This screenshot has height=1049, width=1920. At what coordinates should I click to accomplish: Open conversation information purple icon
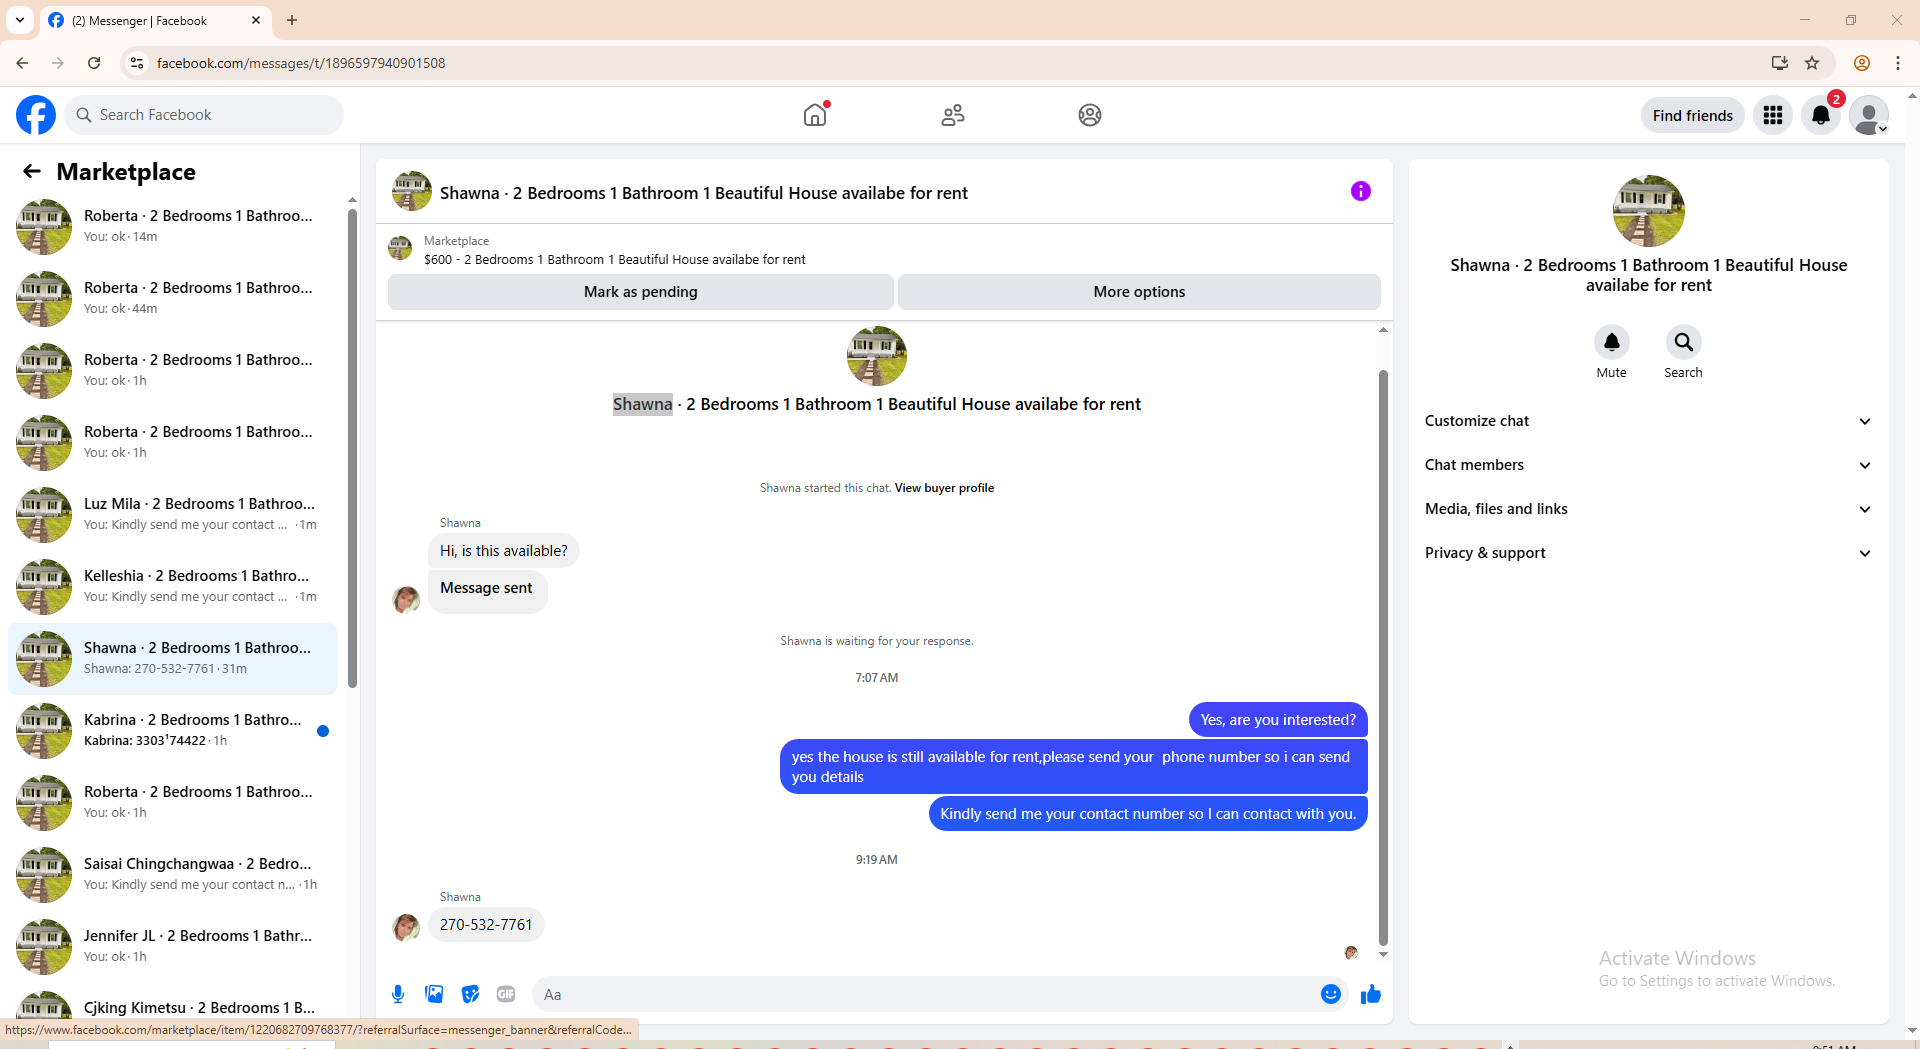tap(1360, 191)
